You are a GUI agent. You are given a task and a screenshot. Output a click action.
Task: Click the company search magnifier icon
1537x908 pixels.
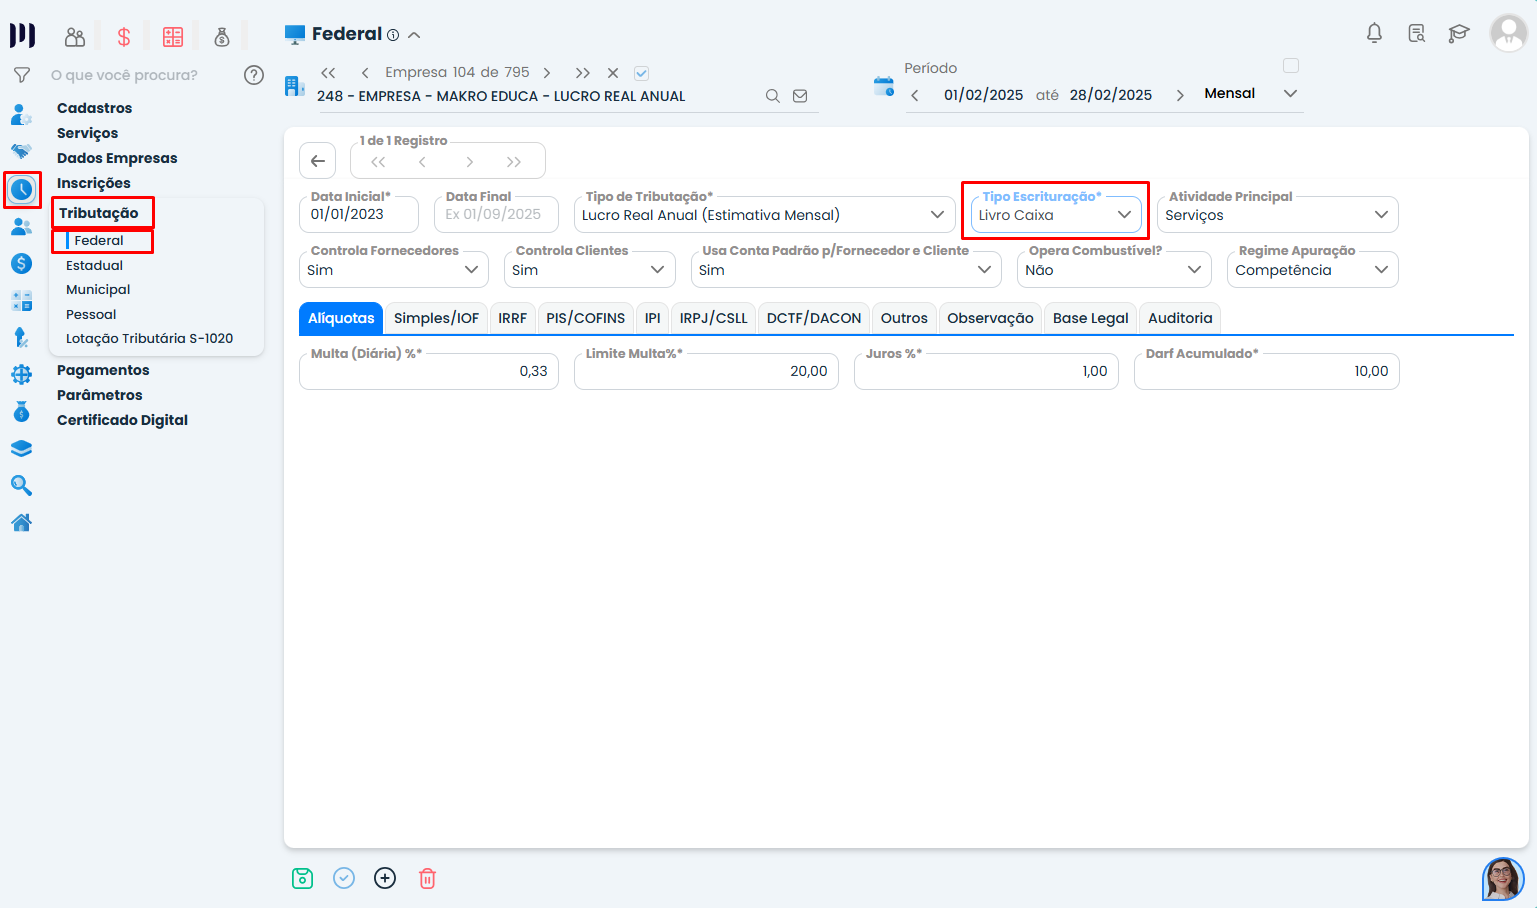pyautogui.click(x=772, y=96)
